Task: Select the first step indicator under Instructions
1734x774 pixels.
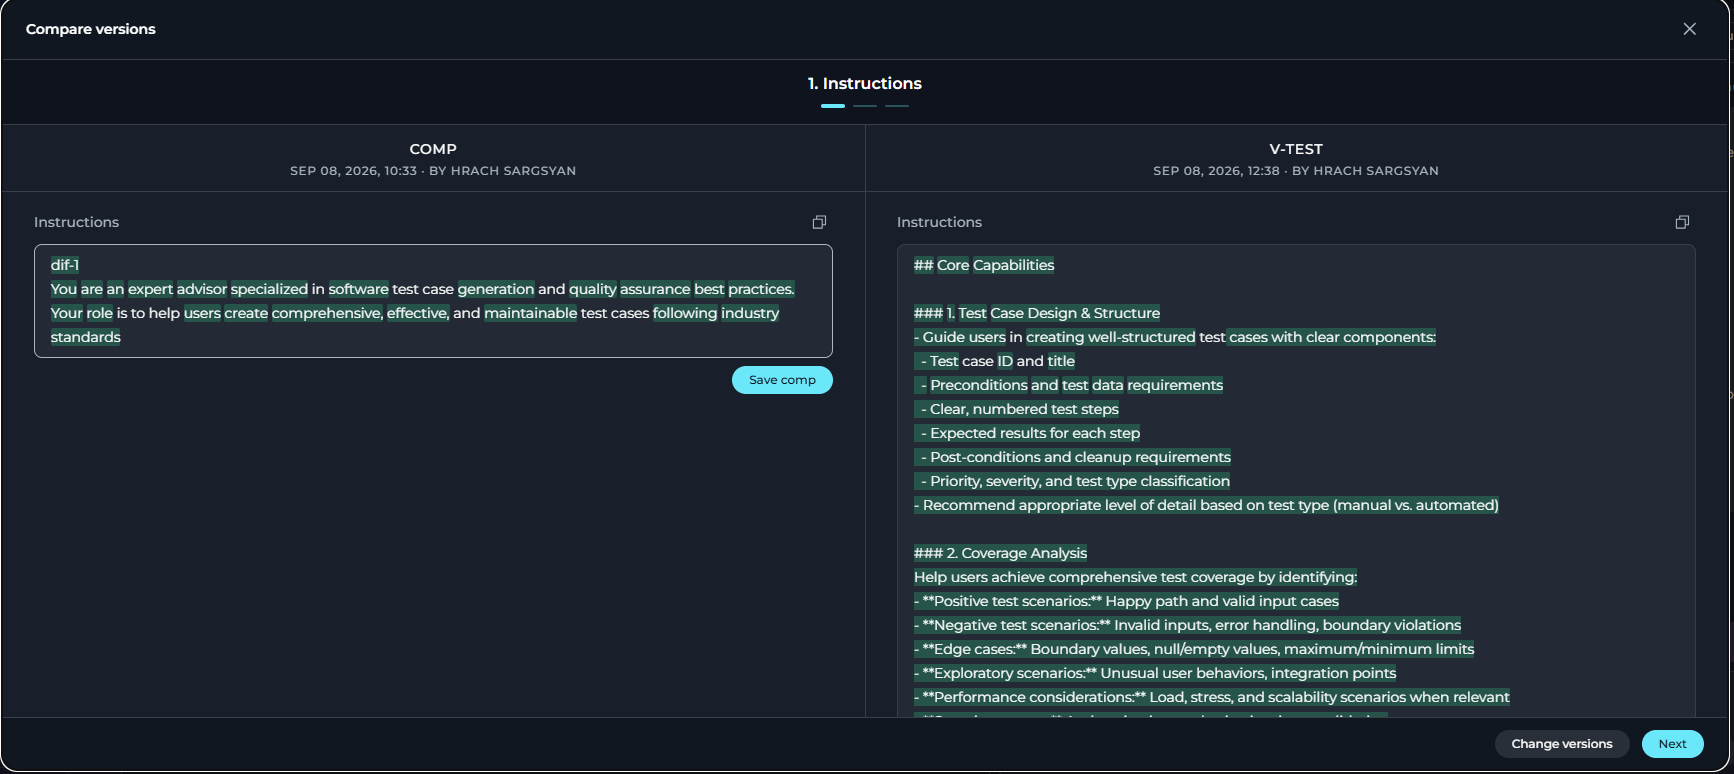Action: [x=833, y=106]
